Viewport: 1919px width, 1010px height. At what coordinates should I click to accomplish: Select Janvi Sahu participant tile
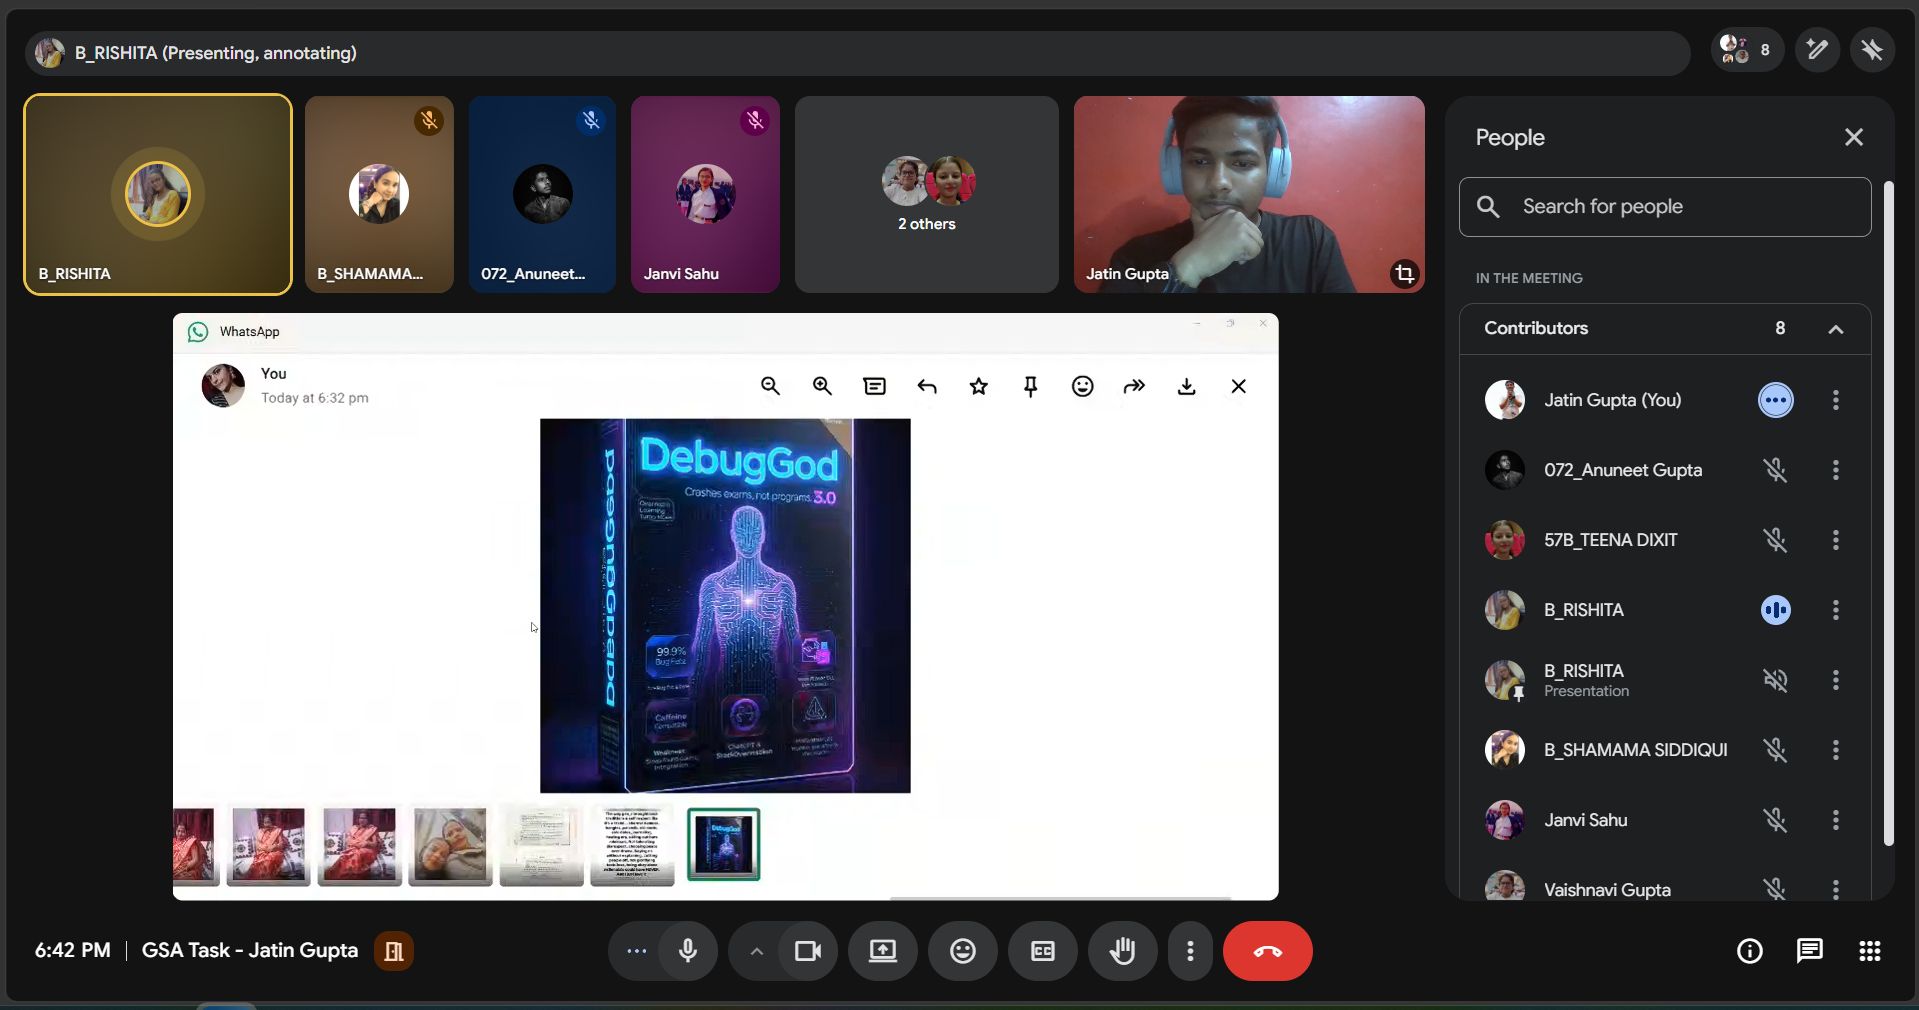pyautogui.click(x=705, y=195)
